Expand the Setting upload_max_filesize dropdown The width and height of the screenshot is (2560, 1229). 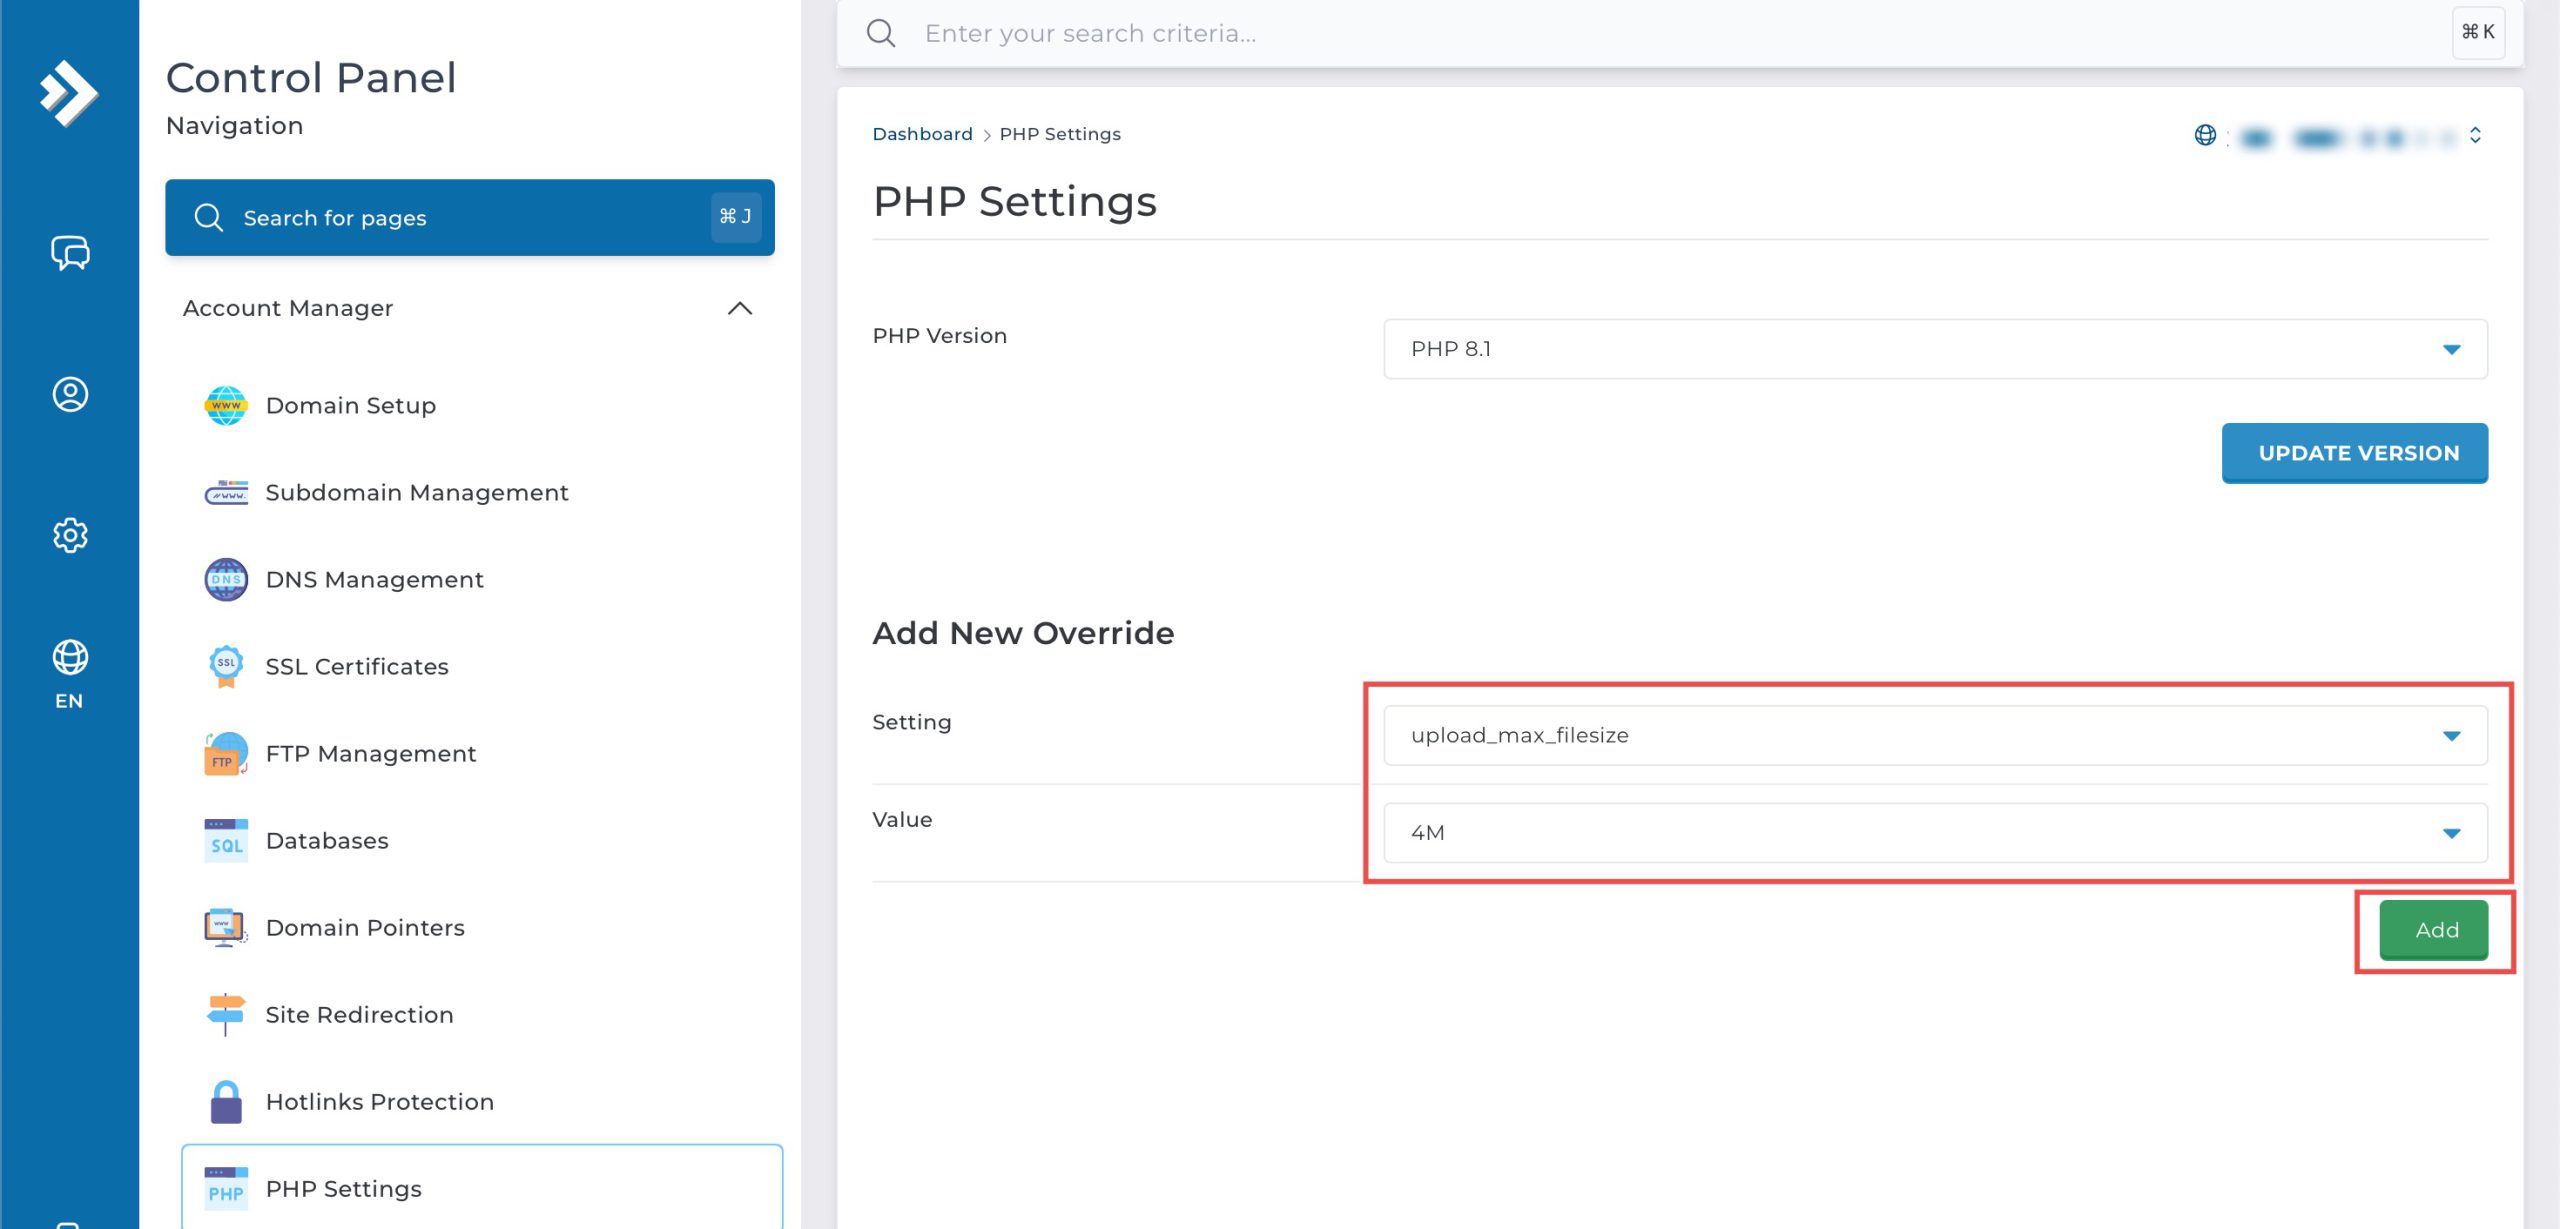pos(1934,735)
